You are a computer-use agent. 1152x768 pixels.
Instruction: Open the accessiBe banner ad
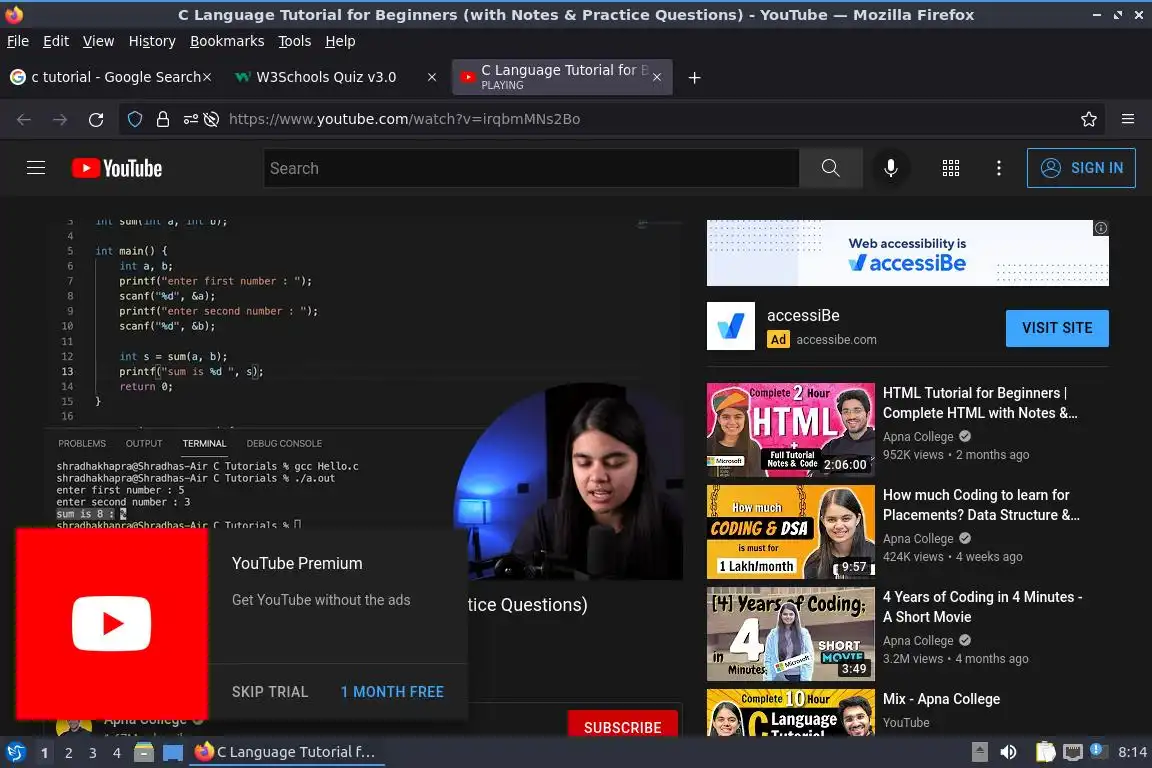click(907, 253)
